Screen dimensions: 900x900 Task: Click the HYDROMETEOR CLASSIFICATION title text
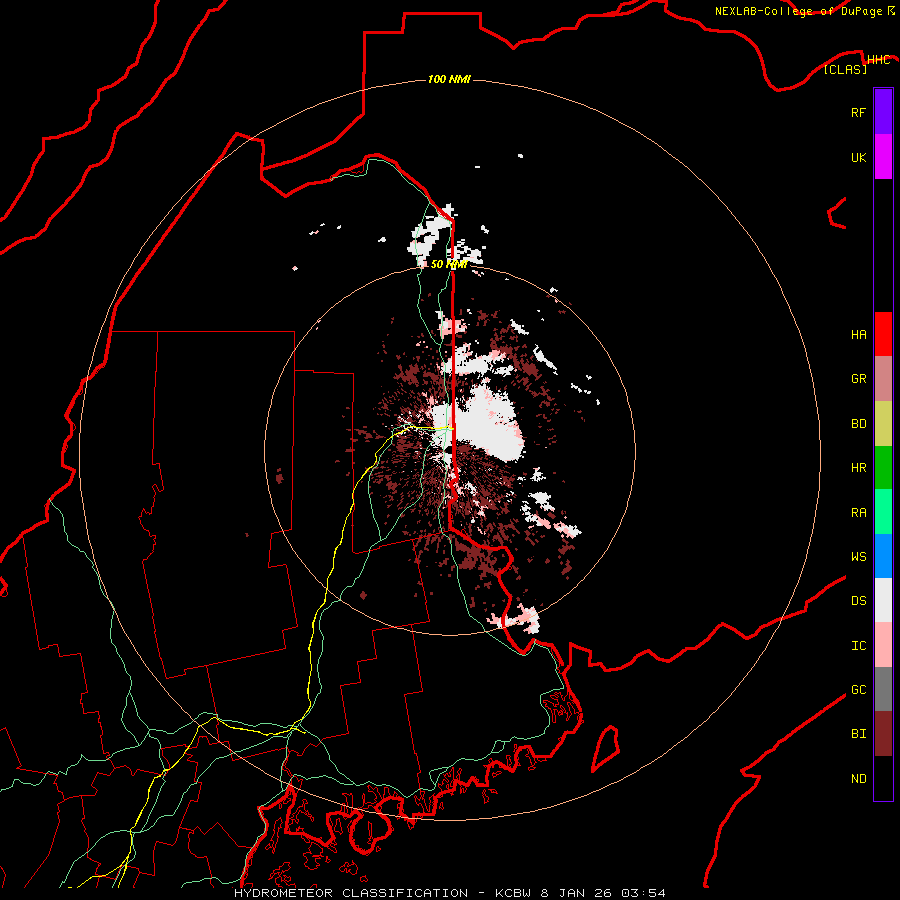(351, 893)
